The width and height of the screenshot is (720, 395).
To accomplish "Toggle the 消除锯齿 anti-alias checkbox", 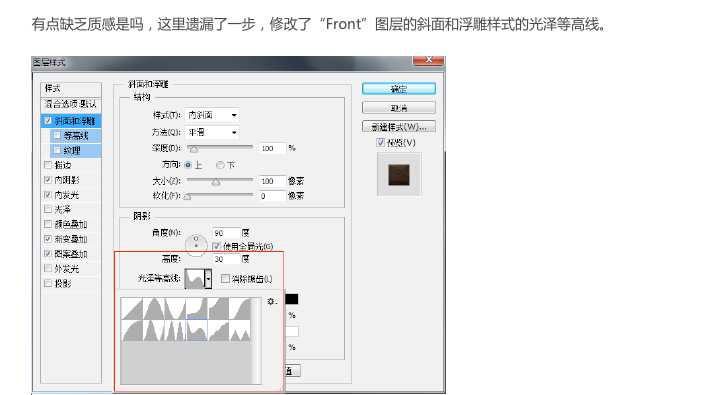I will (x=225, y=279).
